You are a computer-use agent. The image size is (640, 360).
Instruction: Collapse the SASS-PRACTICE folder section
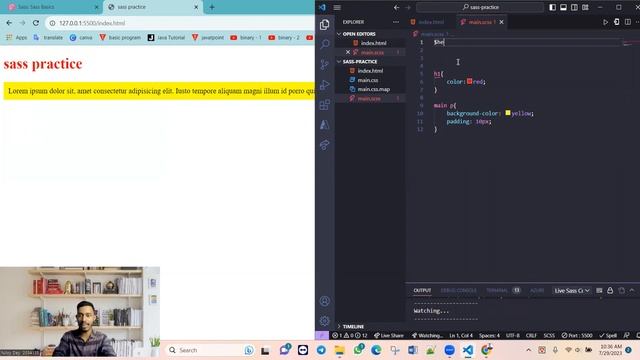click(x=357, y=62)
